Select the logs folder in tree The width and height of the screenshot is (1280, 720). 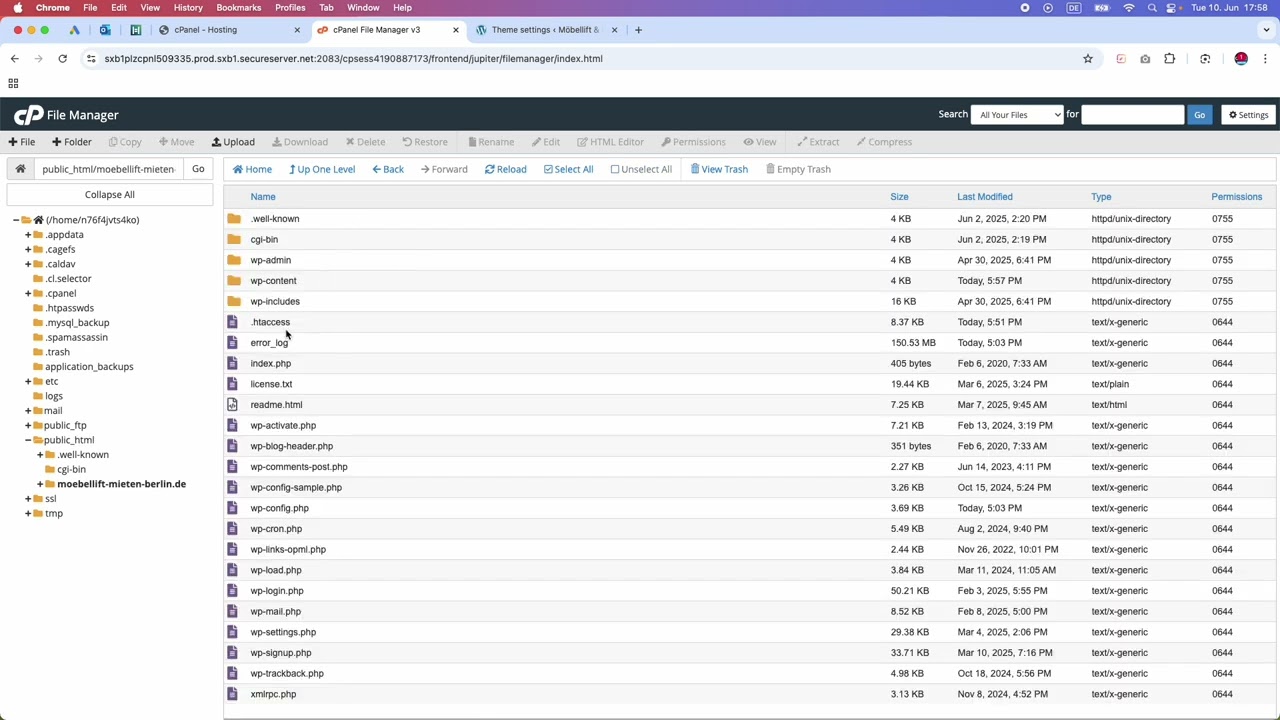(x=54, y=396)
